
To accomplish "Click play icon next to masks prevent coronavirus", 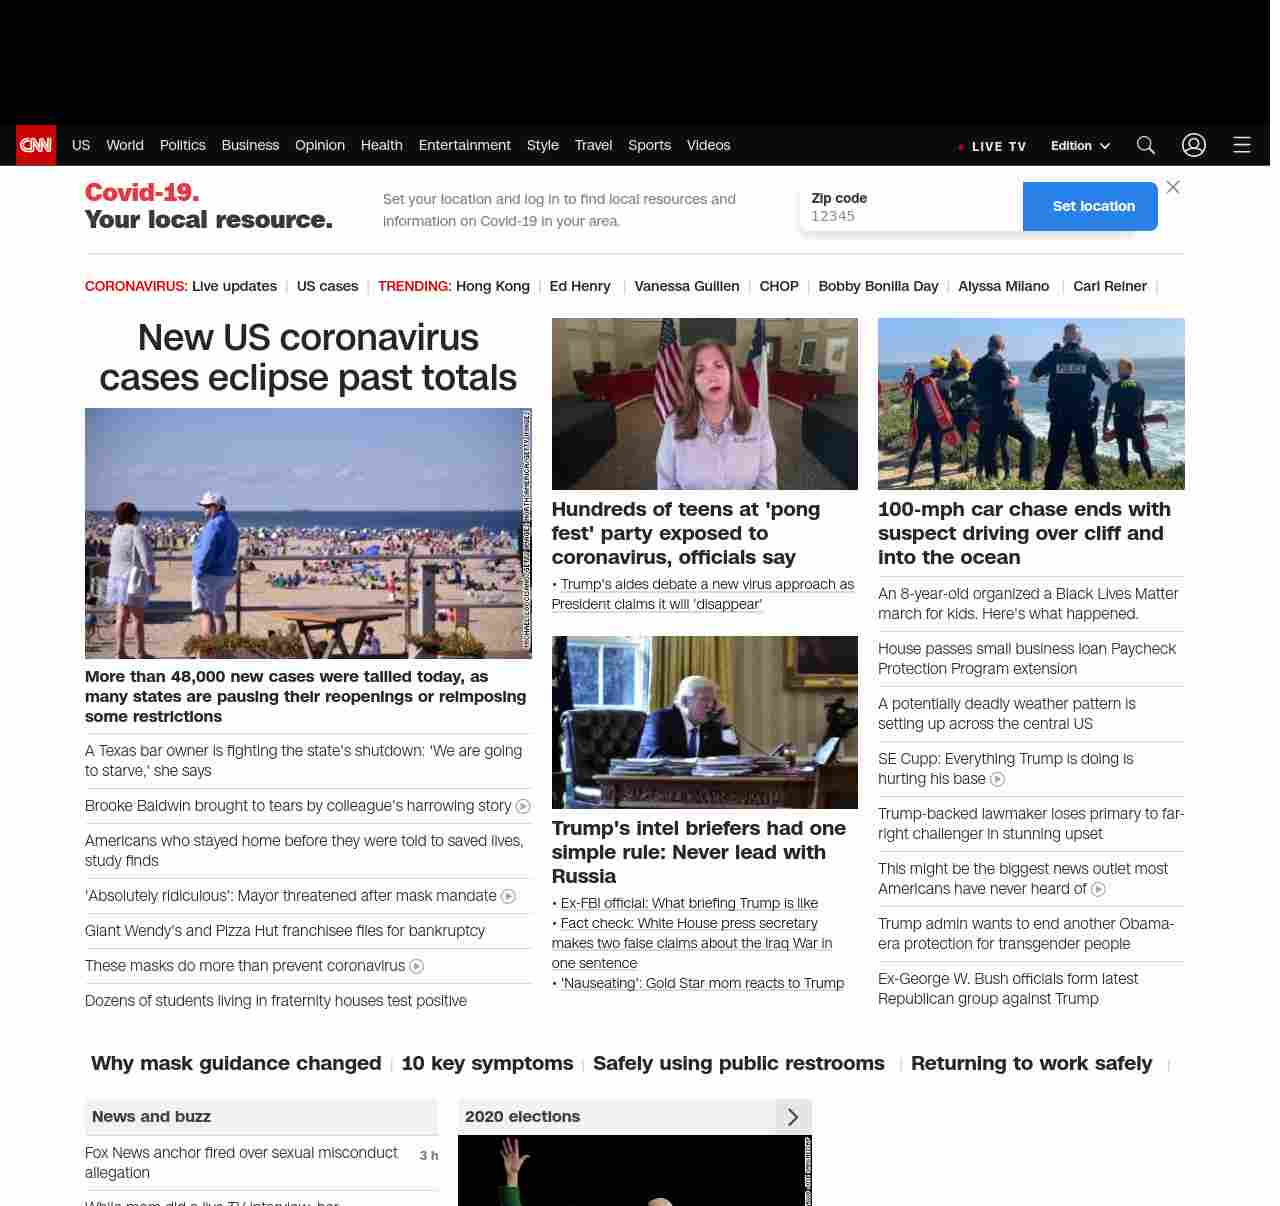I will click(x=417, y=966).
